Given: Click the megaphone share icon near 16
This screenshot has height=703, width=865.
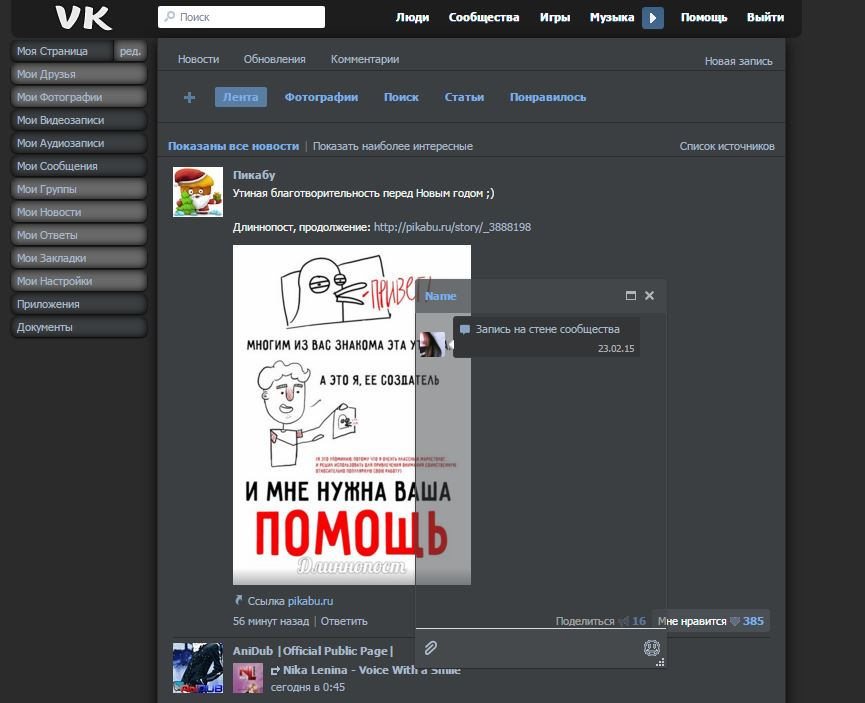Looking at the screenshot, I should pos(624,621).
